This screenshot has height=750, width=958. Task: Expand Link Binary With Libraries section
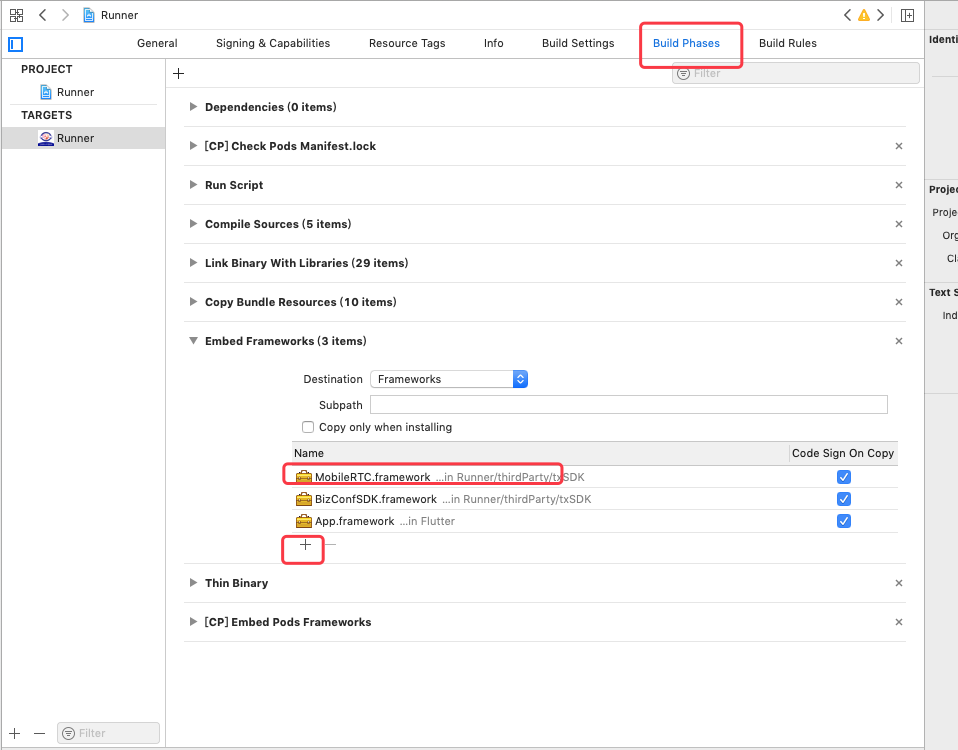click(x=193, y=263)
